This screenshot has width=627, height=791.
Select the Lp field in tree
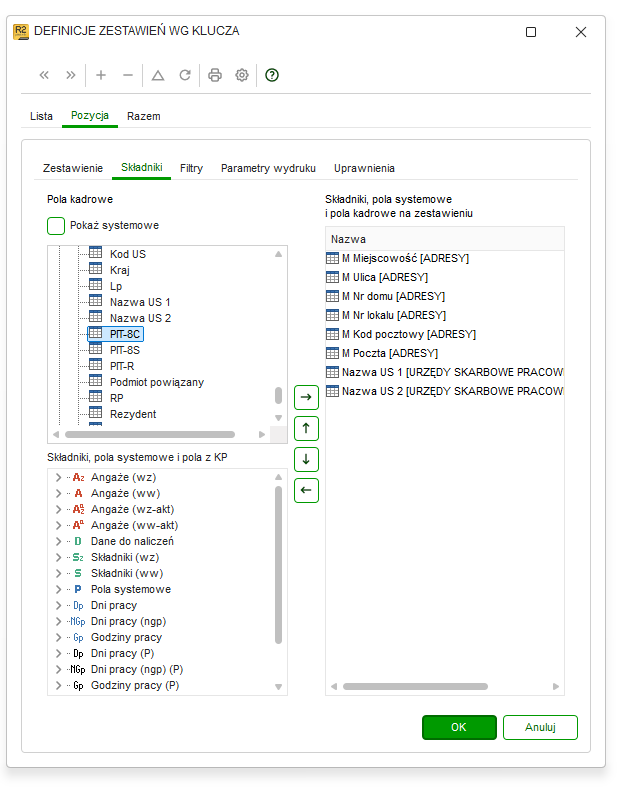pyautogui.click(x=116, y=287)
